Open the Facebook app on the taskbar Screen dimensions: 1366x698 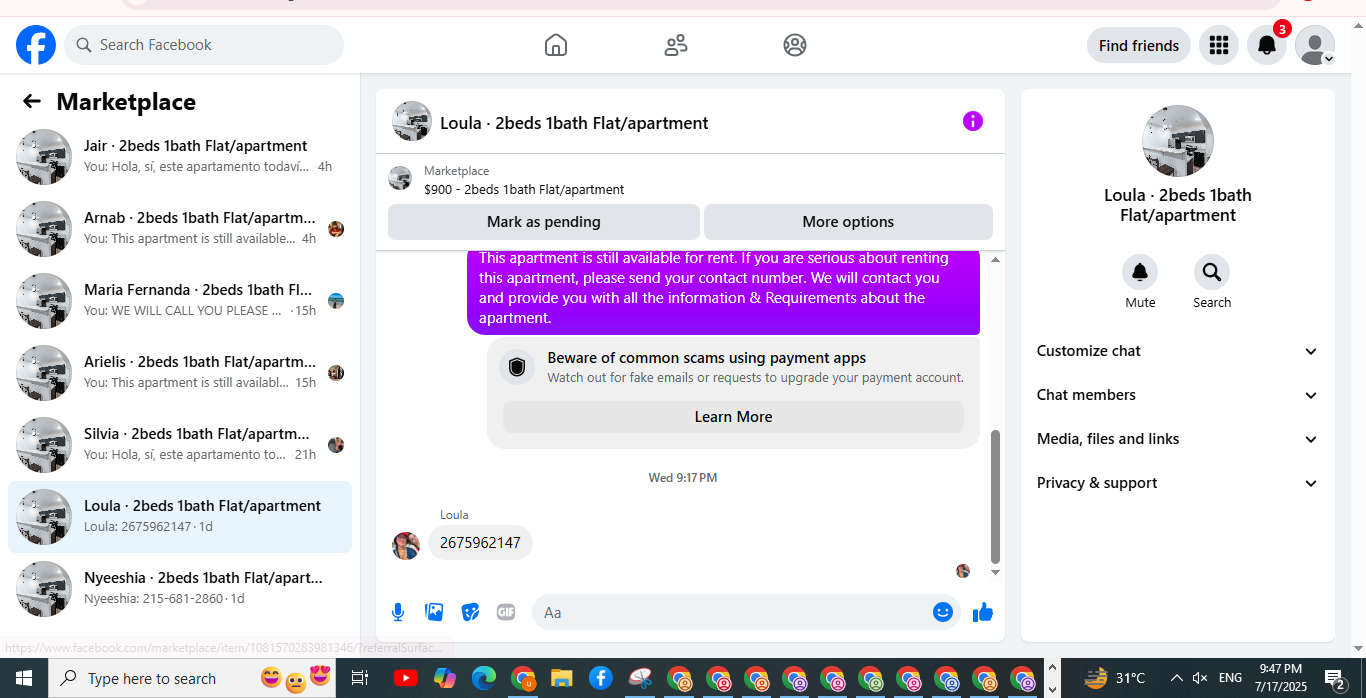coord(600,678)
